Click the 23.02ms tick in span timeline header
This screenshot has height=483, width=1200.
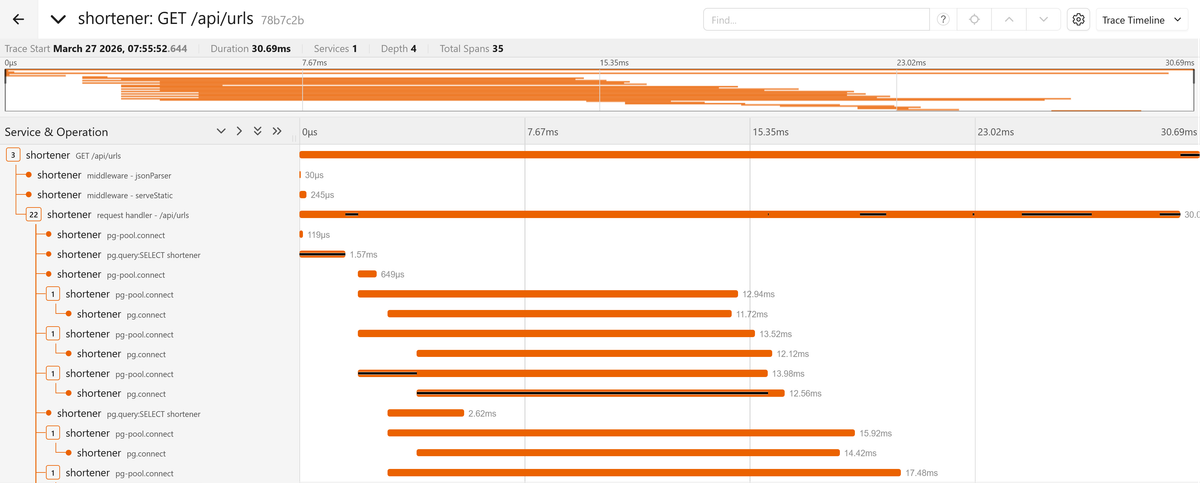pyautogui.click(x=997, y=131)
